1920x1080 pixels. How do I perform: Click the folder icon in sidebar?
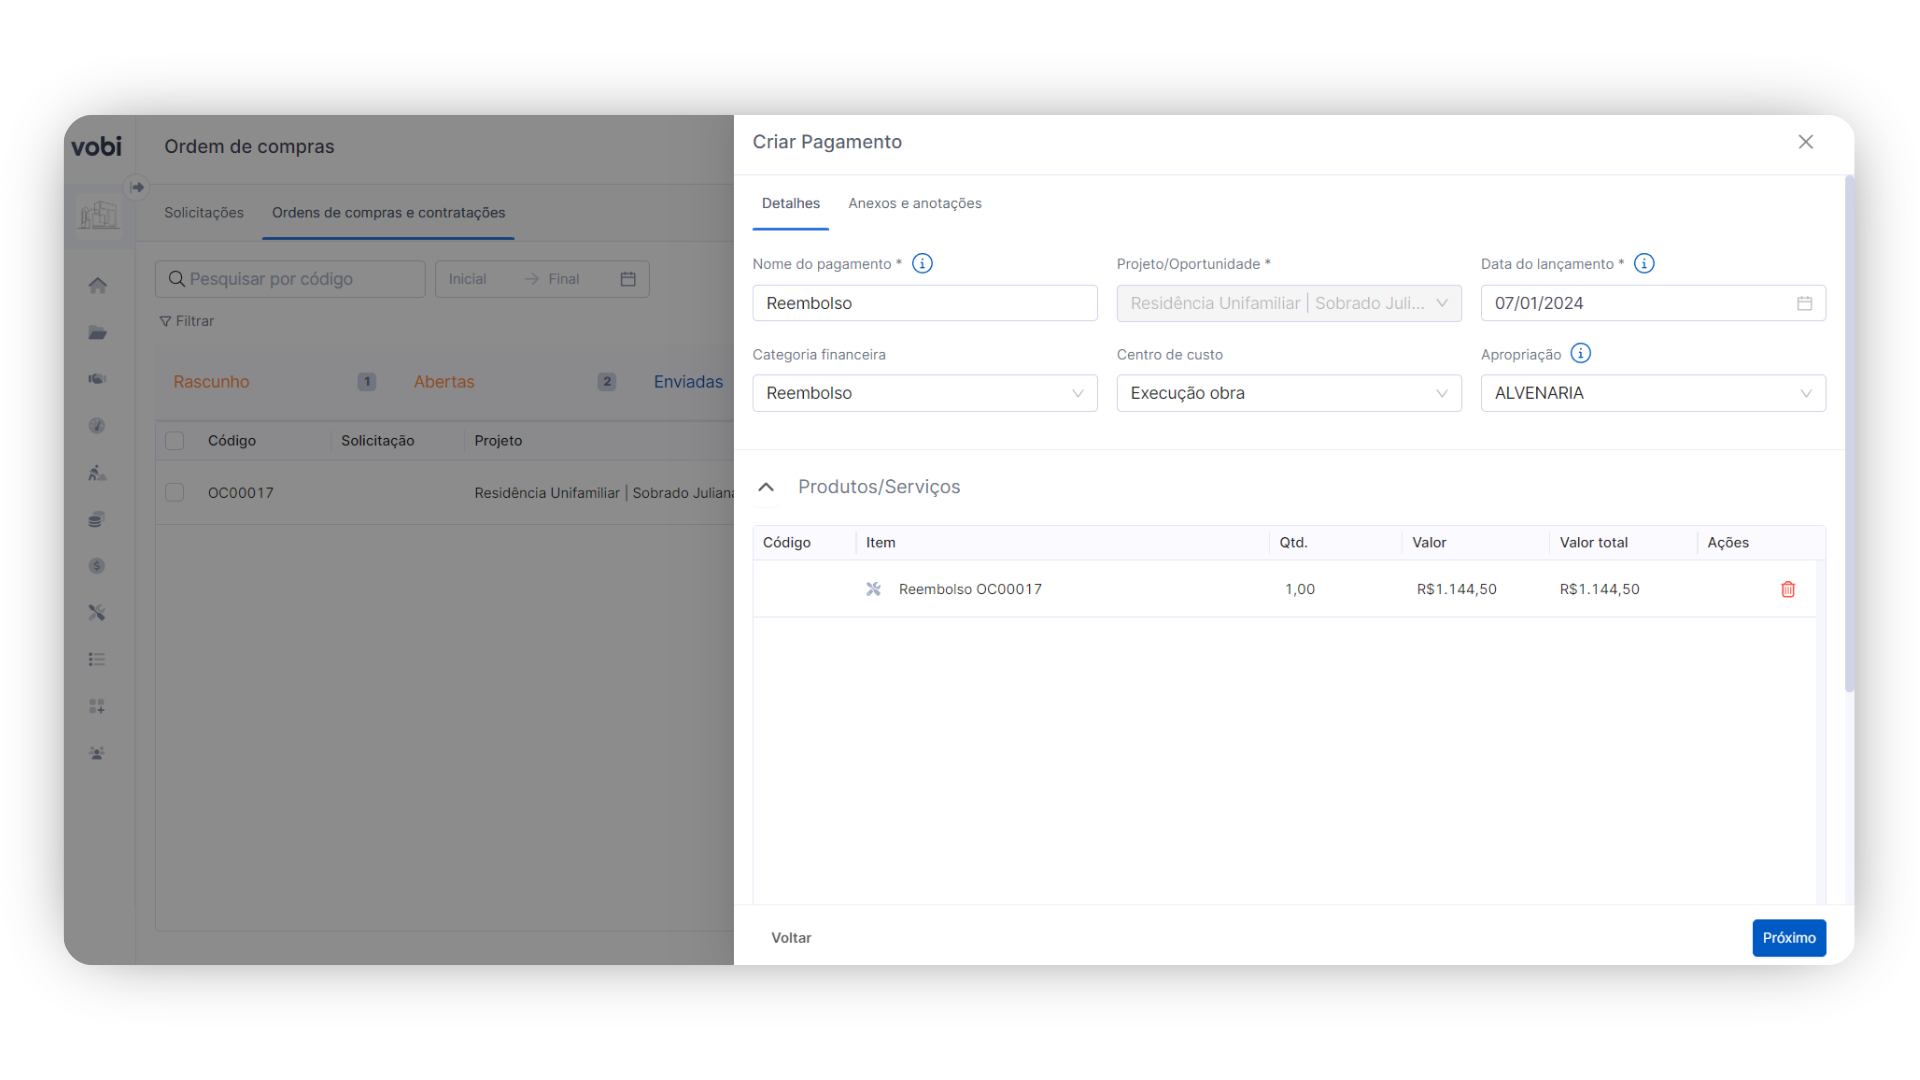97,333
